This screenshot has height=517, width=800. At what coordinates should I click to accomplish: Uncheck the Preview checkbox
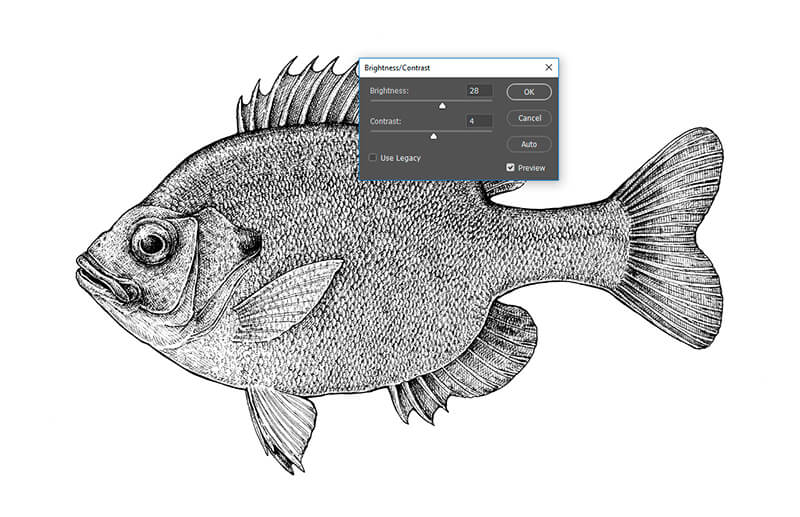point(510,167)
